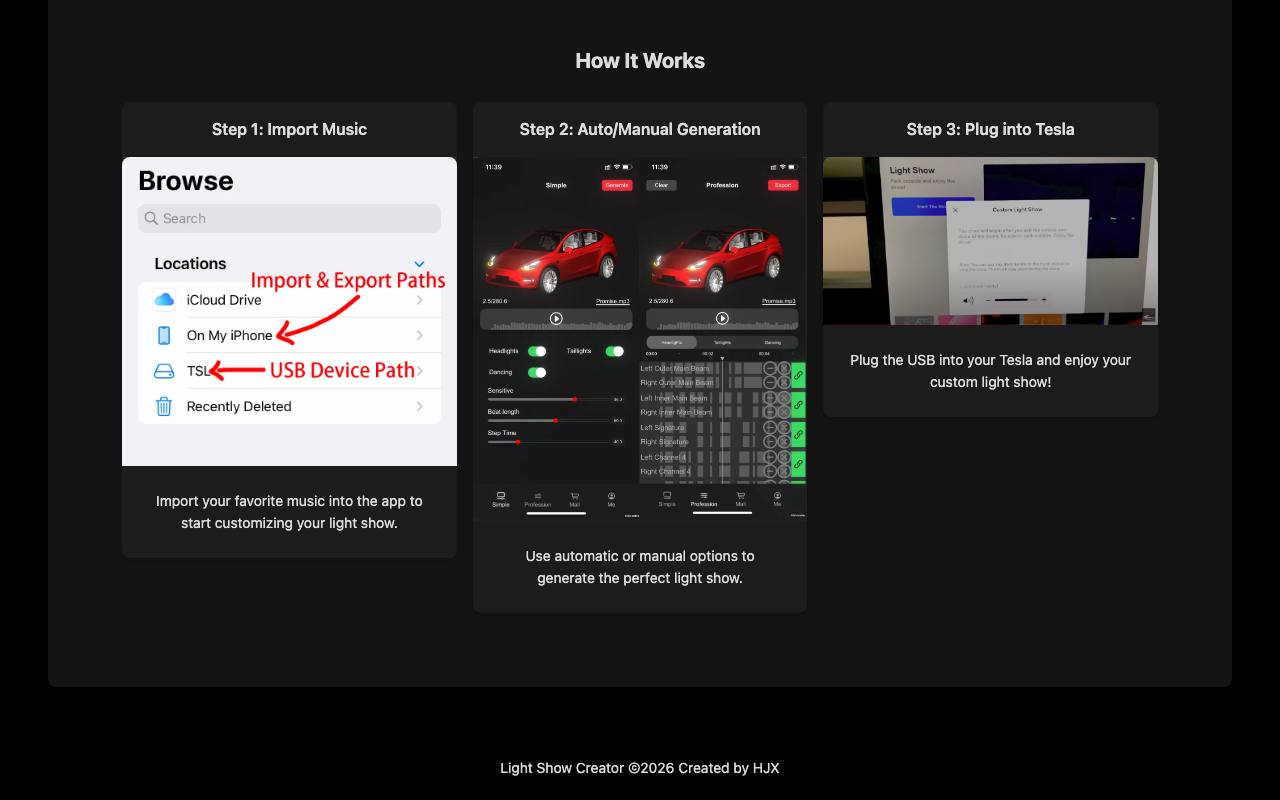
Task: Adjust the Sensitive slider
Action: [x=549, y=399]
